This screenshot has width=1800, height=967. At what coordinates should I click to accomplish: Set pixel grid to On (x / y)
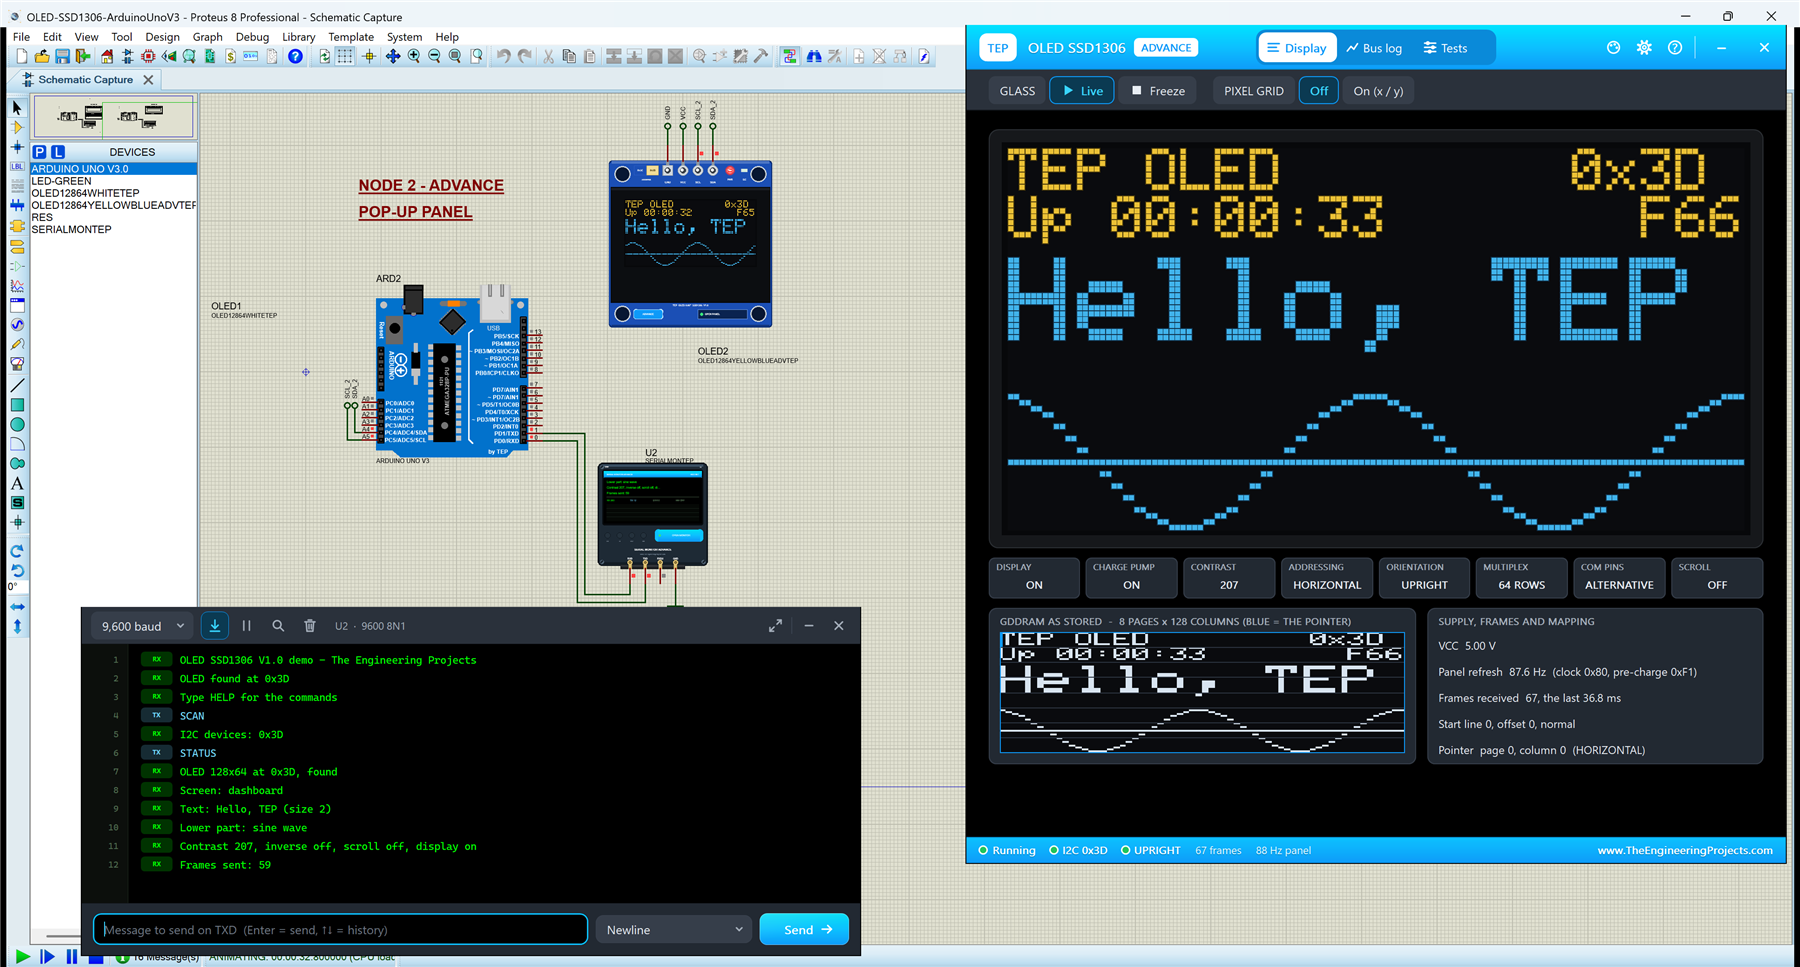click(x=1378, y=91)
